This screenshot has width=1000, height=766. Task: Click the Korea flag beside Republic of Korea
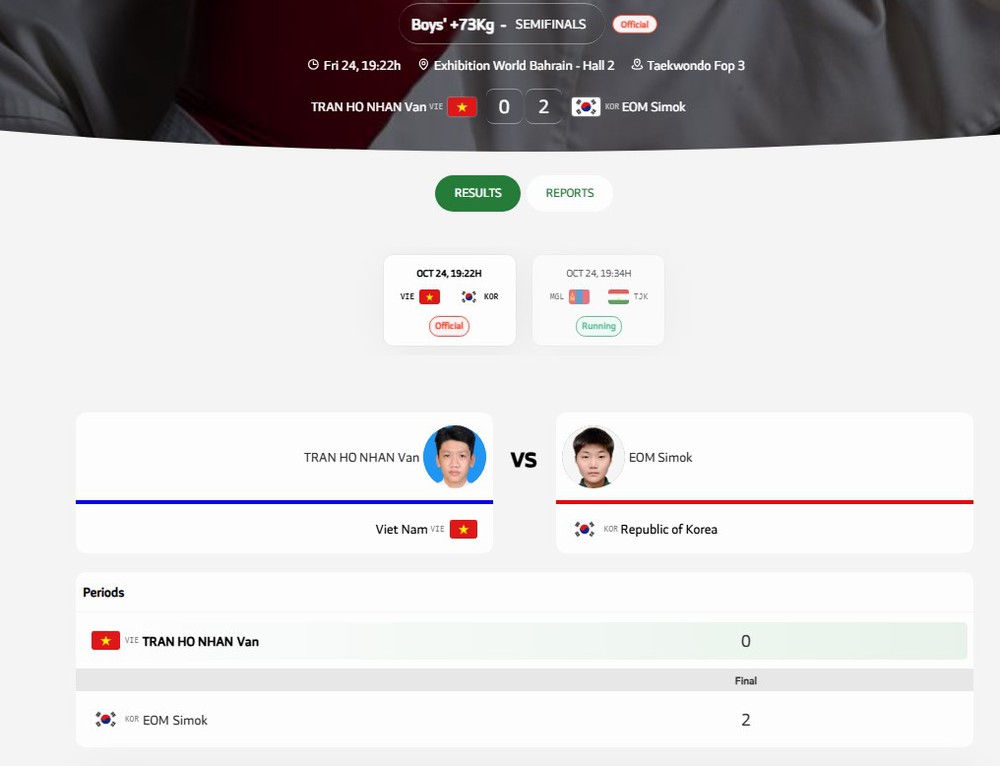pos(584,529)
